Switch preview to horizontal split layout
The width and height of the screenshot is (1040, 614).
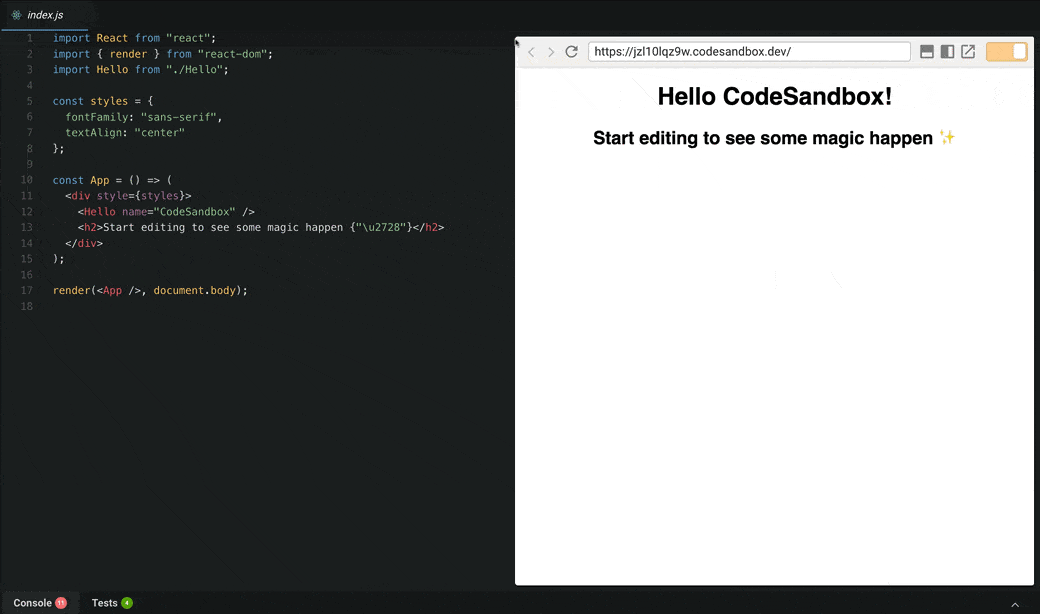pyautogui.click(x=927, y=51)
